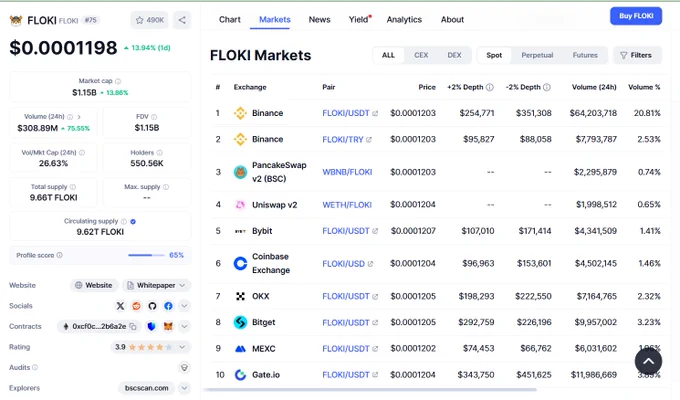Select the CEX exchange filter
The width and height of the screenshot is (680, 400).
(x=421, y=55)
